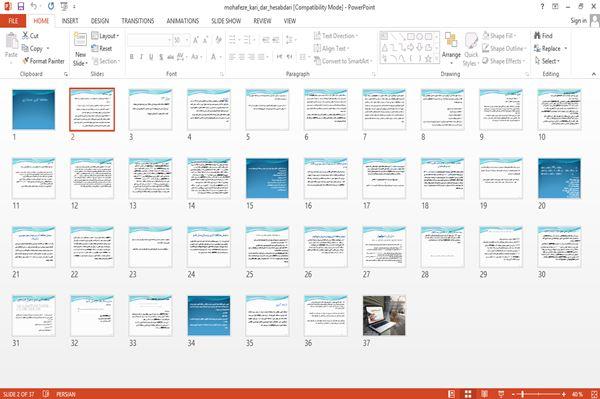Click the Arrange icon in Drawing group

tap(451, 41)
